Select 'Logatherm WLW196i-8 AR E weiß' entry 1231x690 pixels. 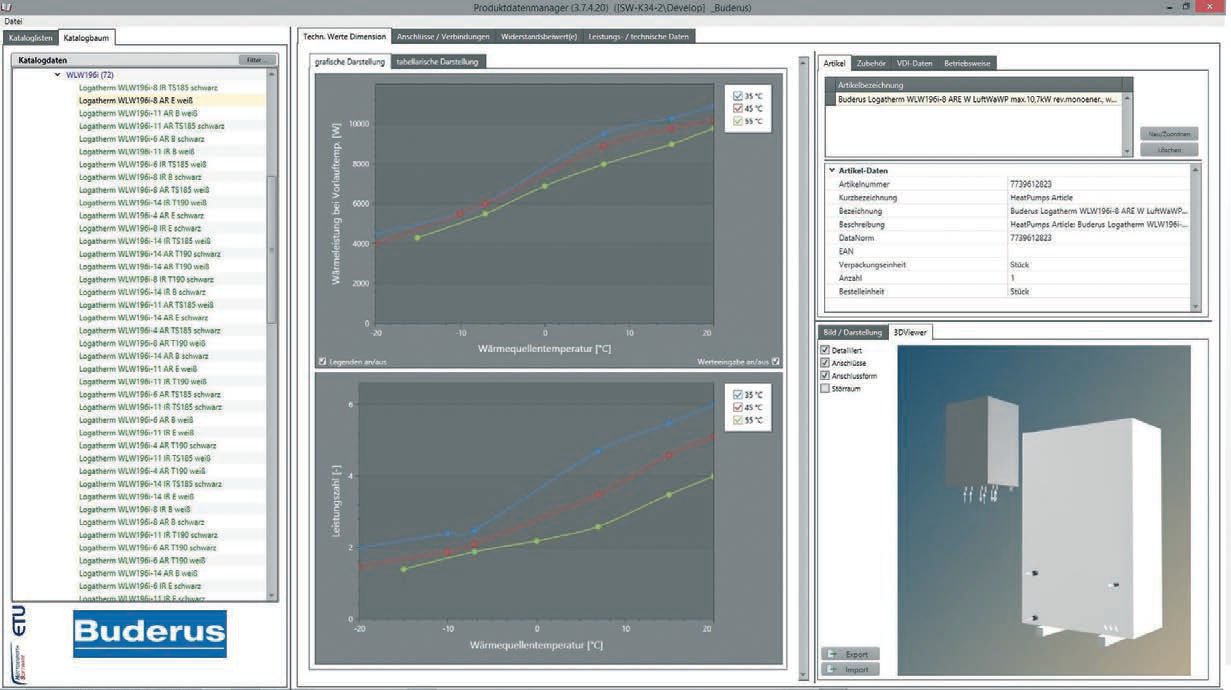pos(136,101)
